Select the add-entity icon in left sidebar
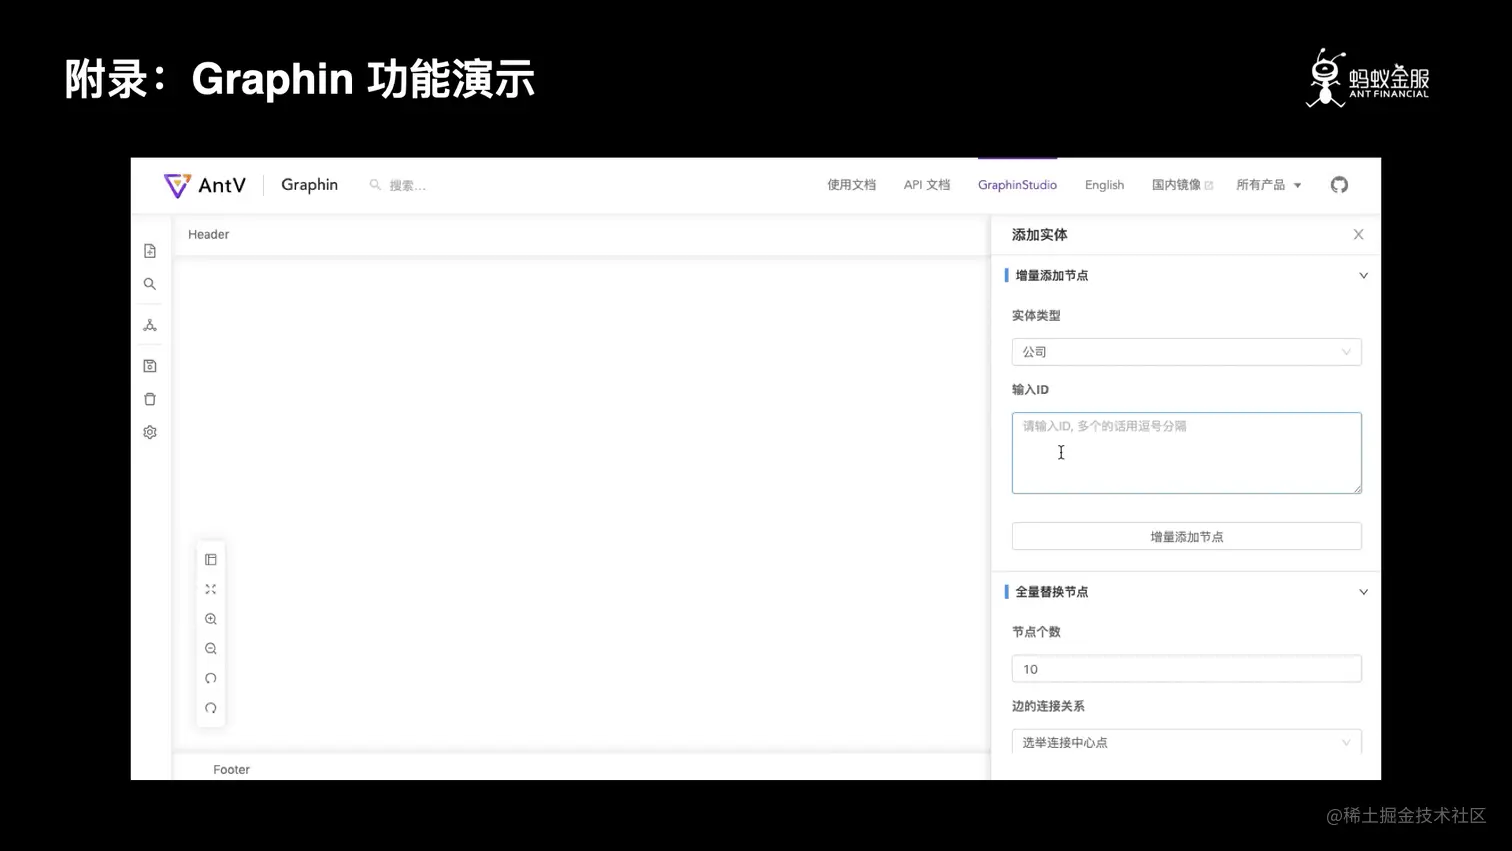Viewport: 1512px width, 851px height. pos(150,251)
